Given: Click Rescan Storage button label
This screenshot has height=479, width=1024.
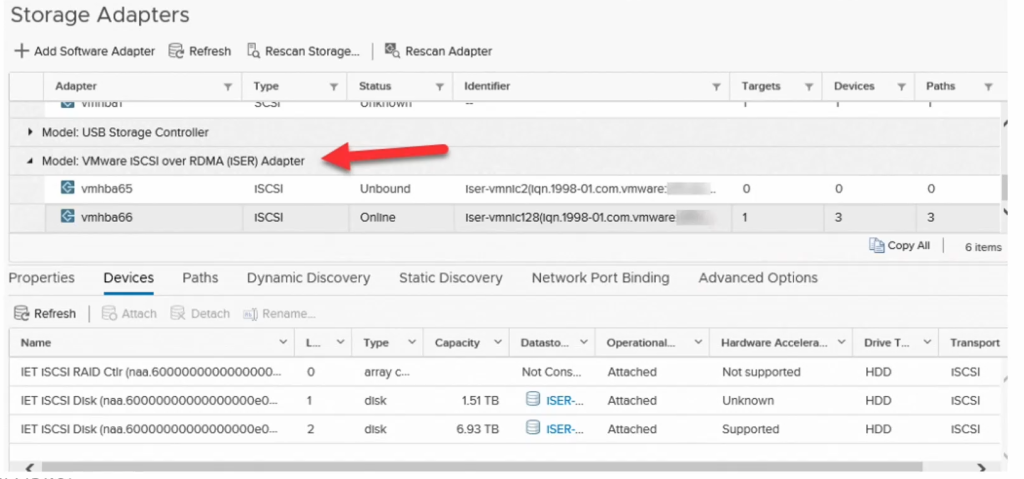Looking at the screenshot, I should click(x=312, y=51).
